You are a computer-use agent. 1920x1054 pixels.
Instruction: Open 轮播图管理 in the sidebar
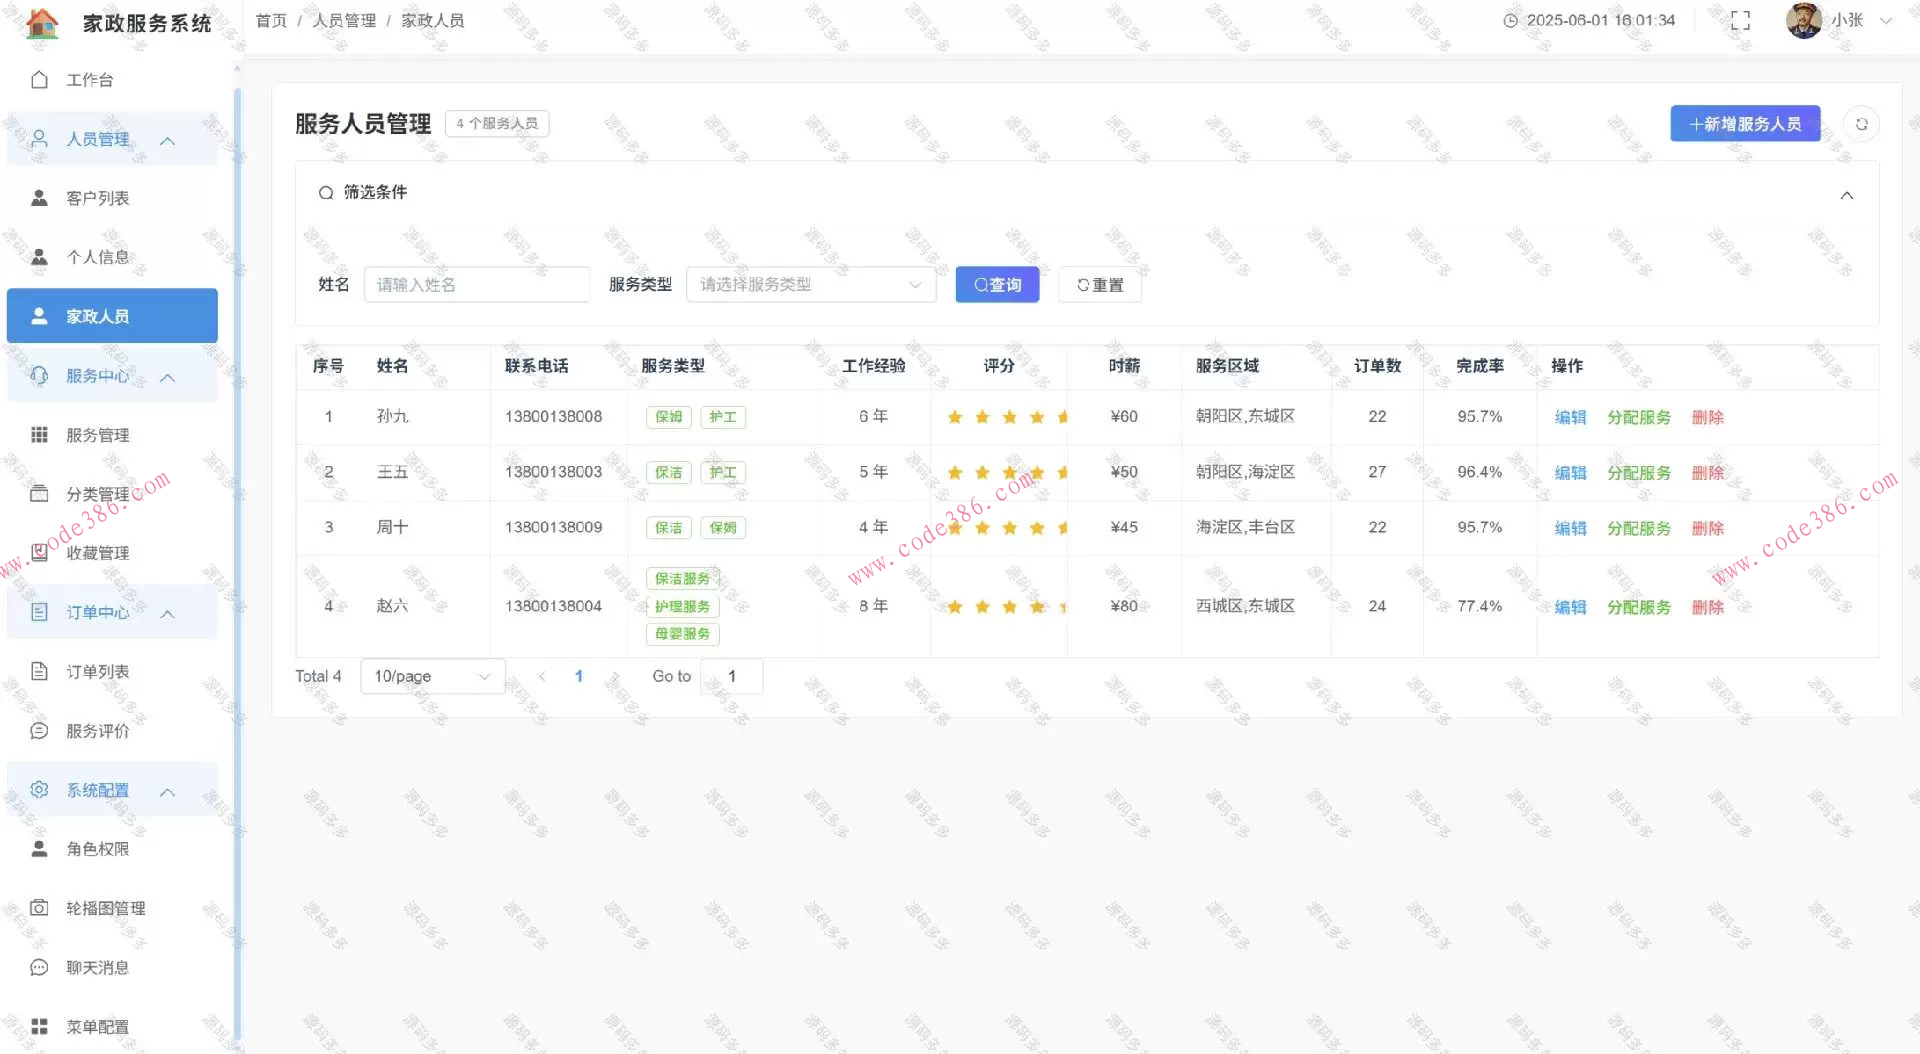pos(105,908)
